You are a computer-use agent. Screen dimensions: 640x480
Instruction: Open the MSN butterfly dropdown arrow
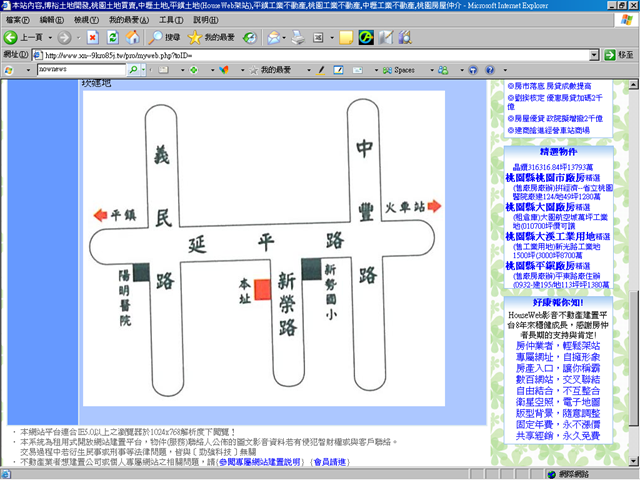[242, 70]
